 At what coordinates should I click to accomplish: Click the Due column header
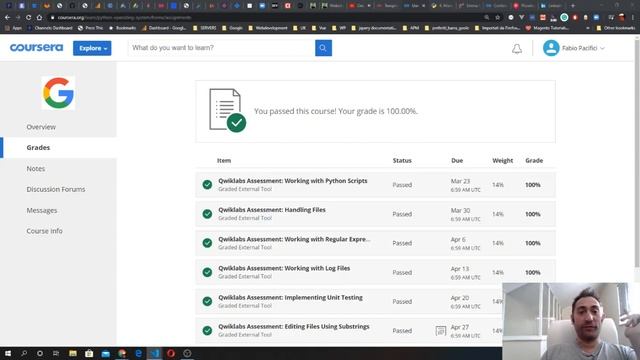[457, 160]
